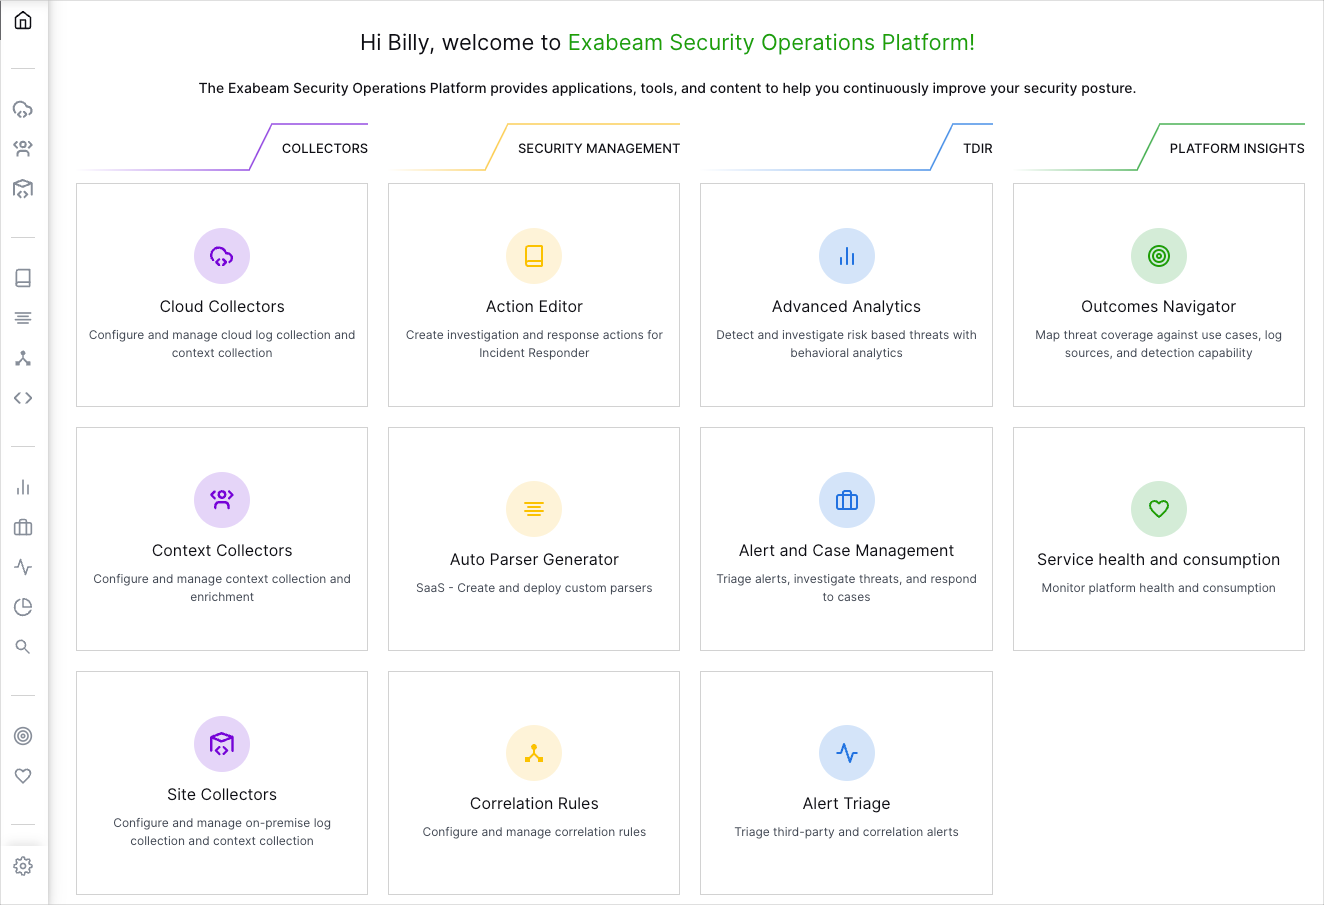Click the purple people icon in the Context Collectors card
This screenshot has height=905, width=1324.
222,500
